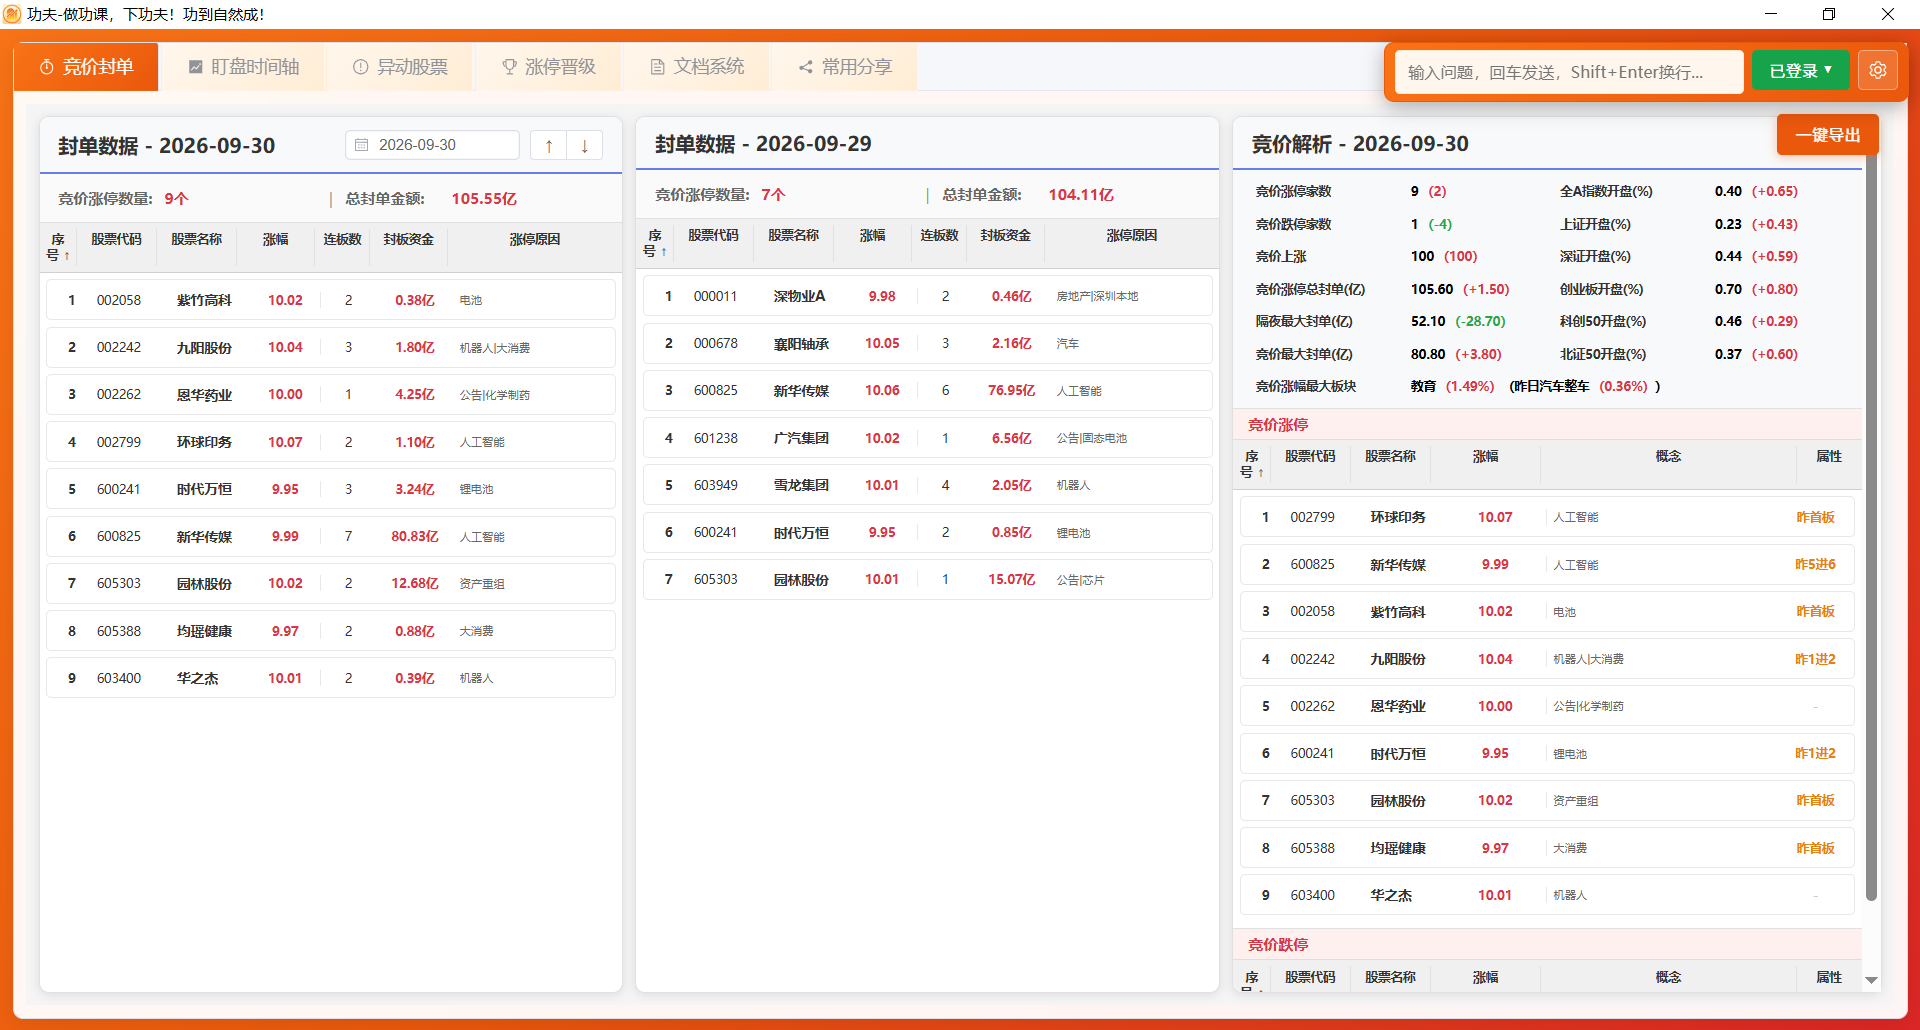The width and height of the screenshot is (1920, 1030).
Task: Select 华之杰 row in 09-30 table
Action: pos(330,678)
